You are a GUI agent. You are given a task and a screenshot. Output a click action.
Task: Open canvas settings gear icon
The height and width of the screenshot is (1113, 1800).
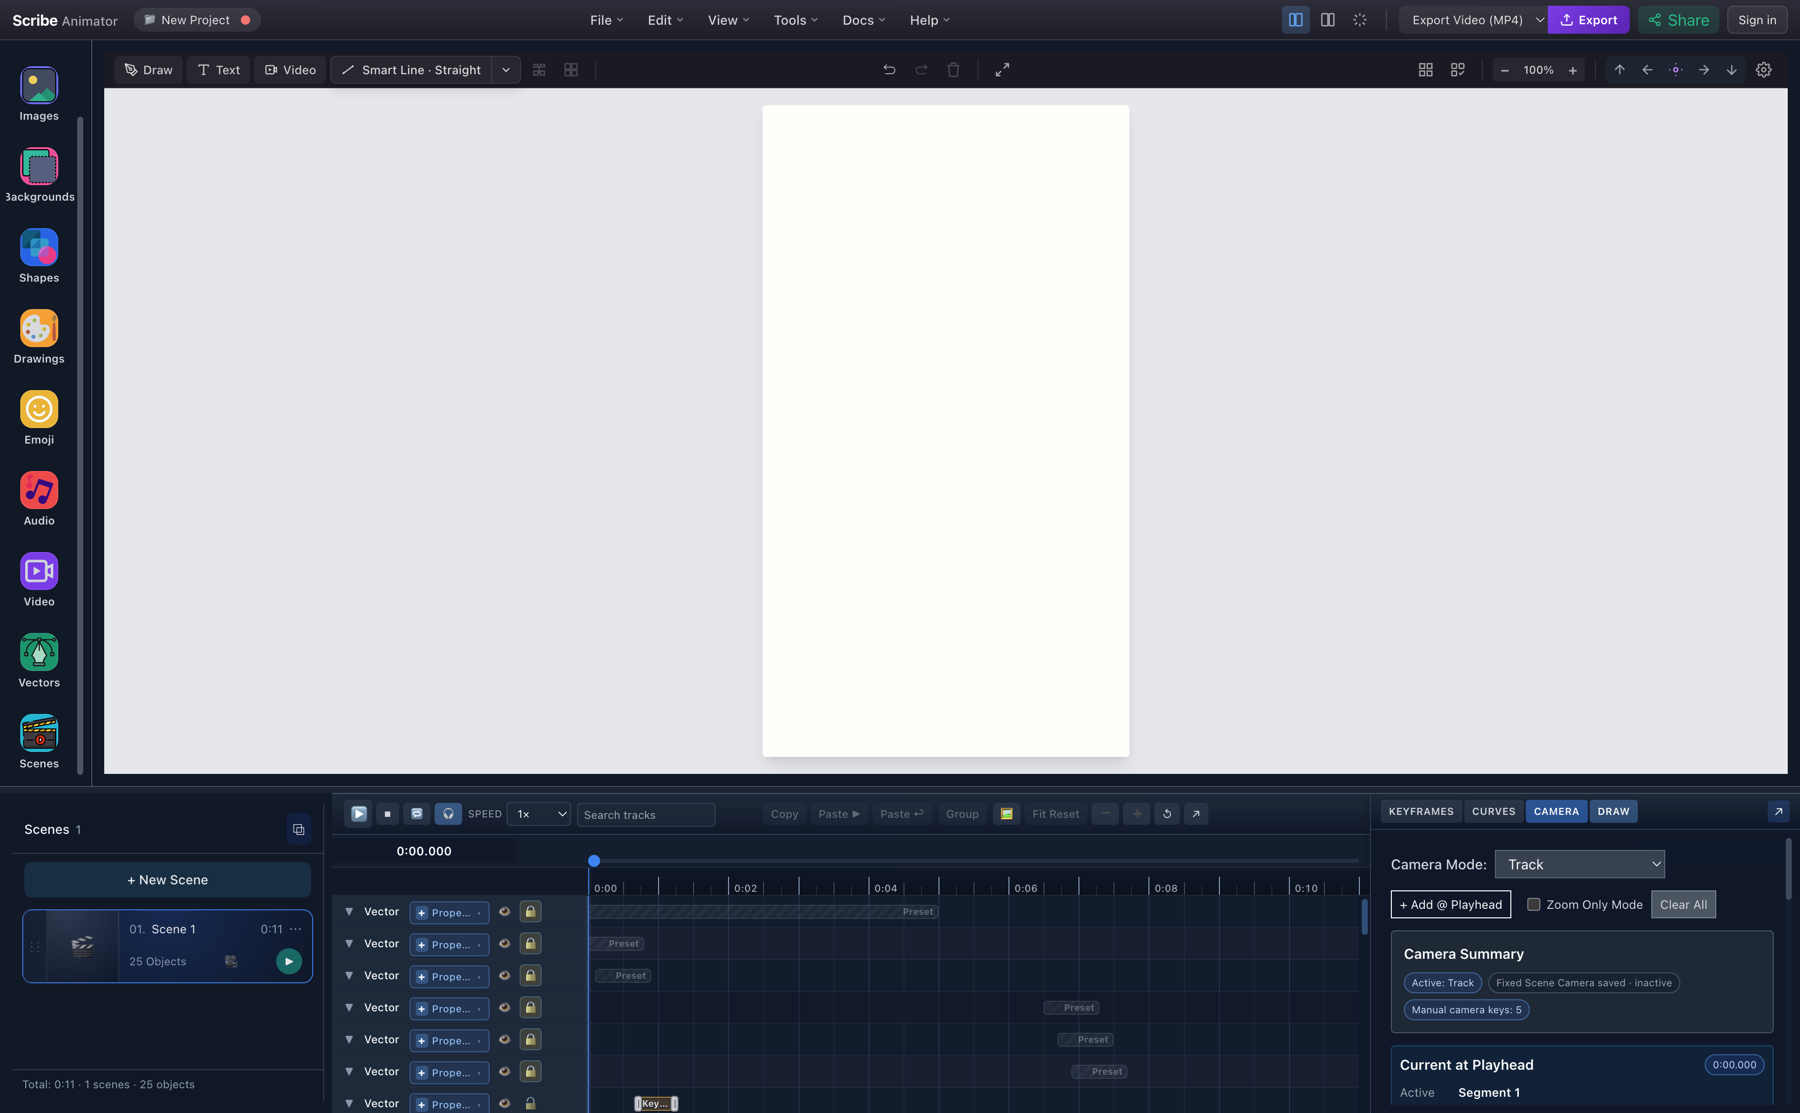1764,70
